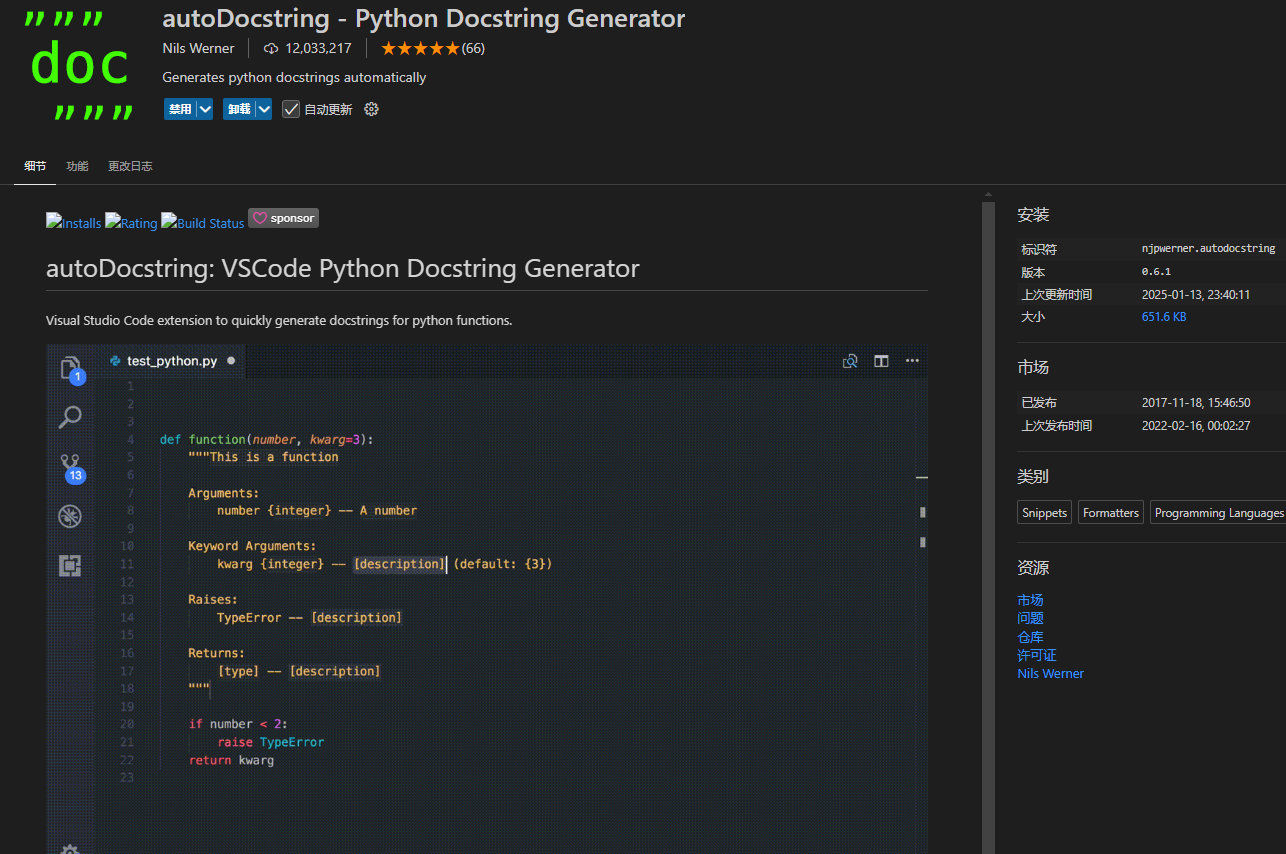Click the Snippets category tag
This screenshot has width=1286, height=854.
pos(1045,513)
